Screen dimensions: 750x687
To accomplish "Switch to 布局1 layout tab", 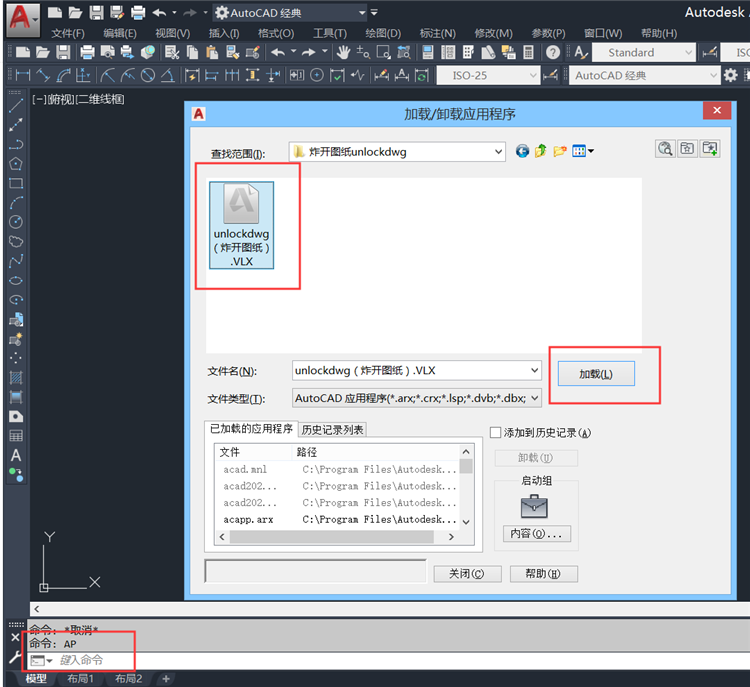I will pyautogui.click(x=80, y=678).
